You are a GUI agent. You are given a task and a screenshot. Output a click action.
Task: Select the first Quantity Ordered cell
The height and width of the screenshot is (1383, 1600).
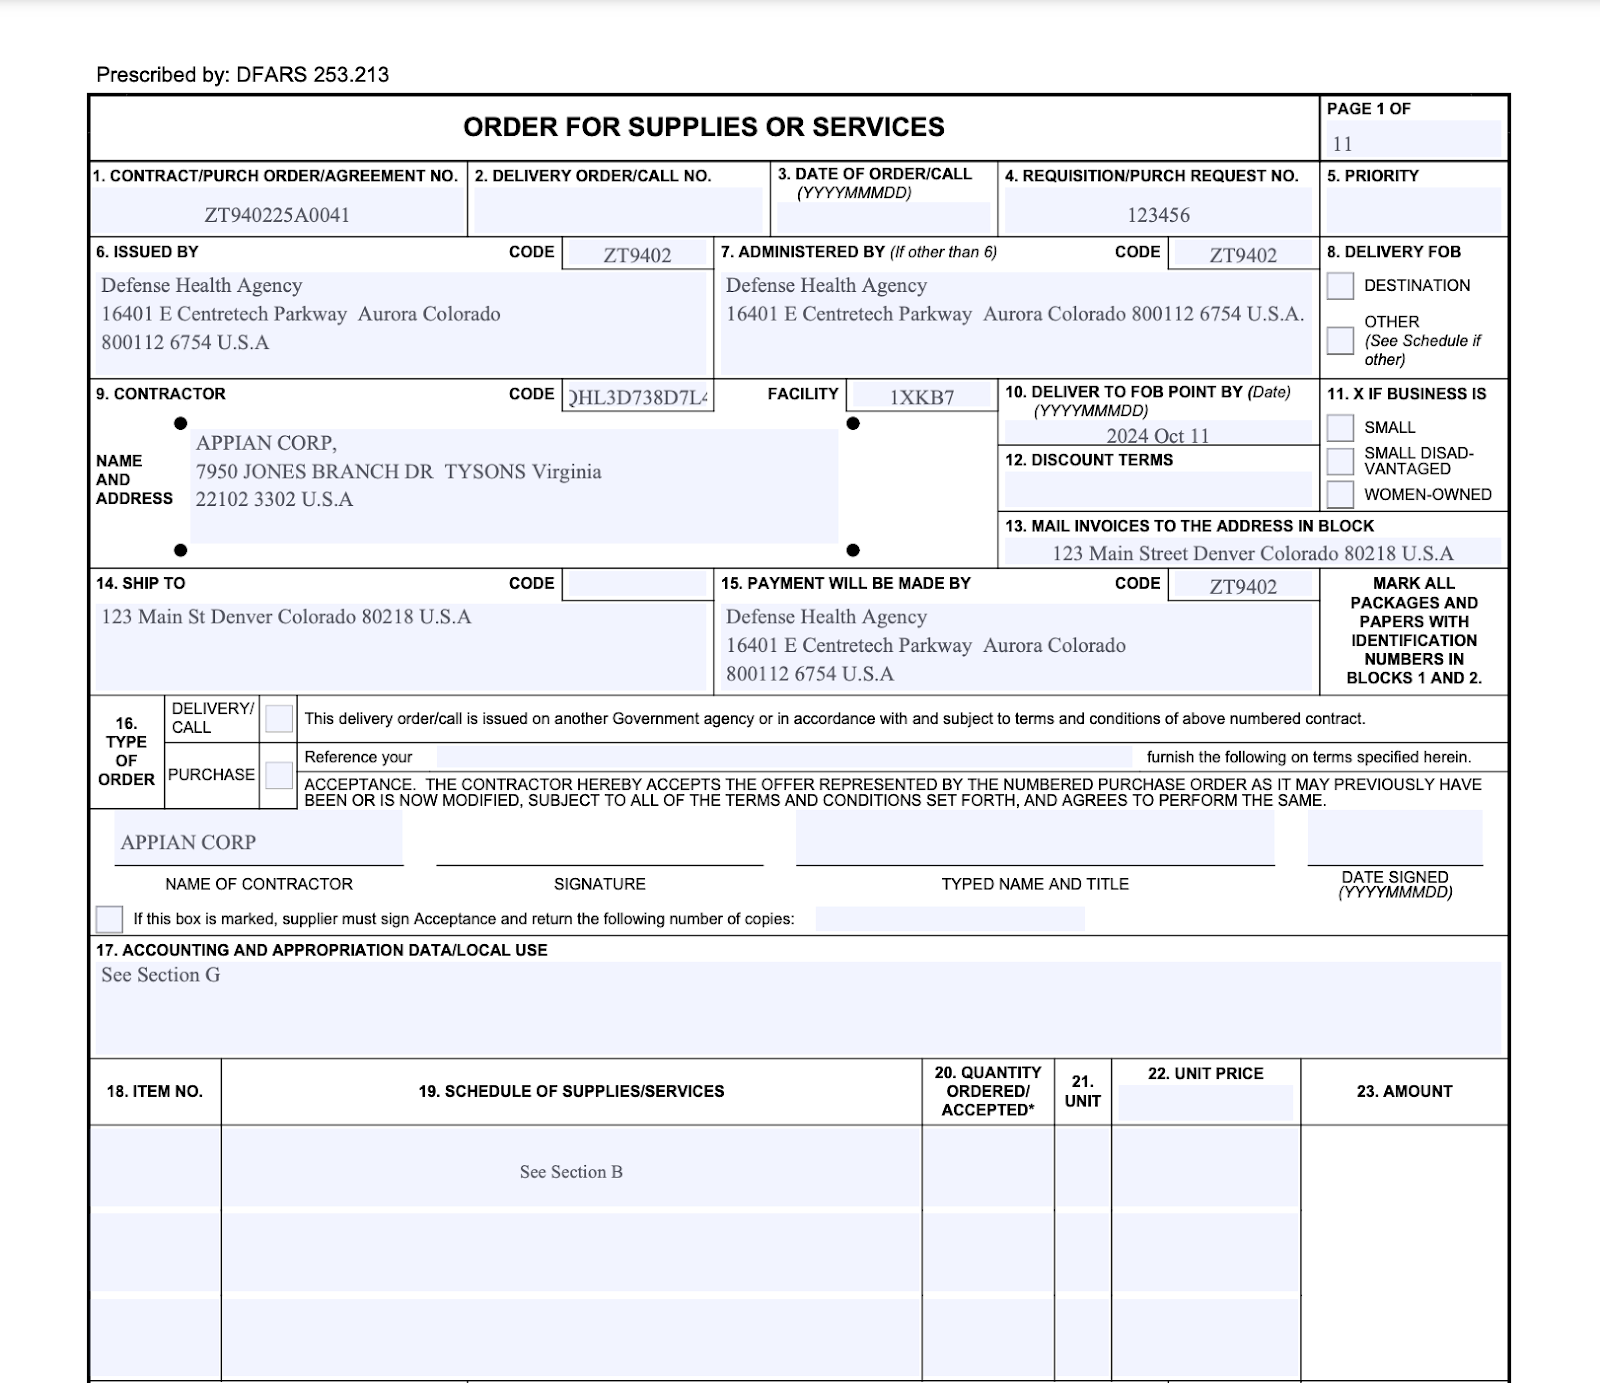pyautogui.click(x=988, y=1167)
